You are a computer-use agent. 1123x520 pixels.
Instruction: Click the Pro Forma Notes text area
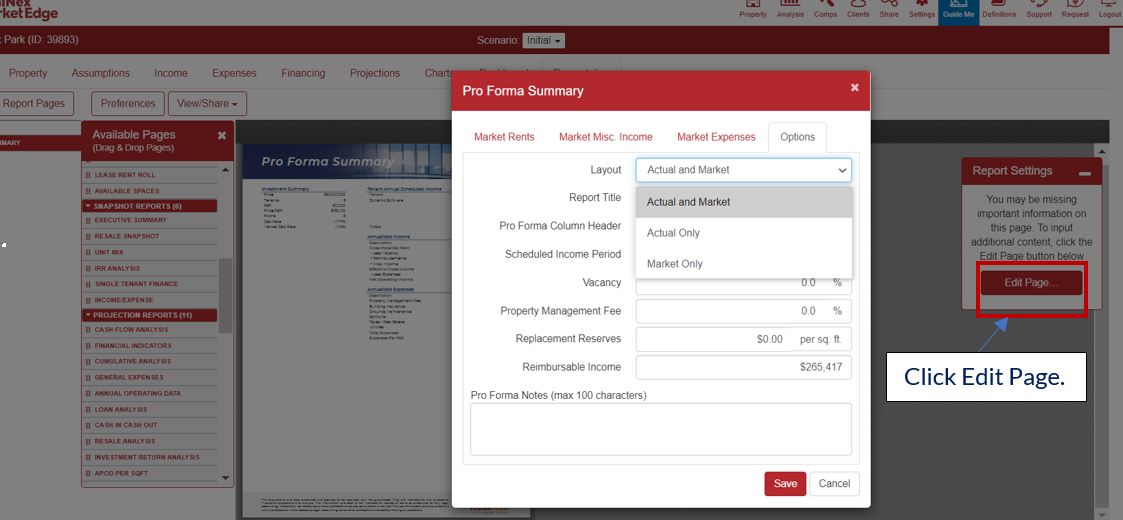pos(660,429)
